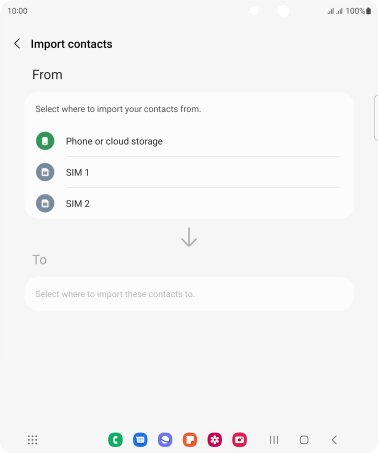Show recent apps with navigation button
The width and height of the screenshot is (378, 453).
pyautogui.click(x=274, y=440)
